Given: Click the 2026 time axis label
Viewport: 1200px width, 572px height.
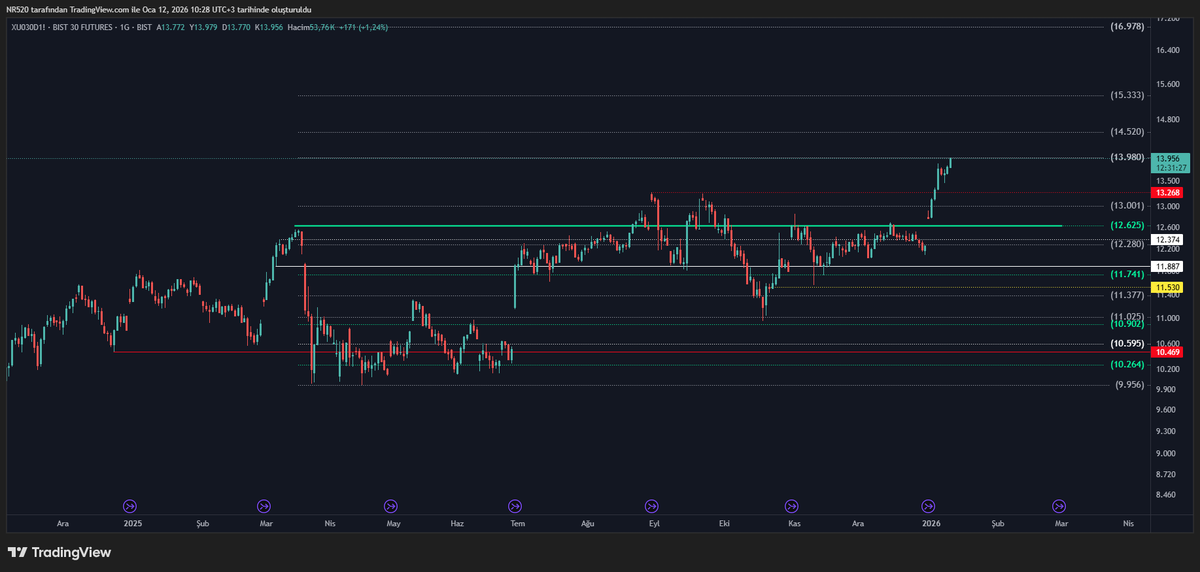Looking at the screenshot, I should click(x=930, y=523).
